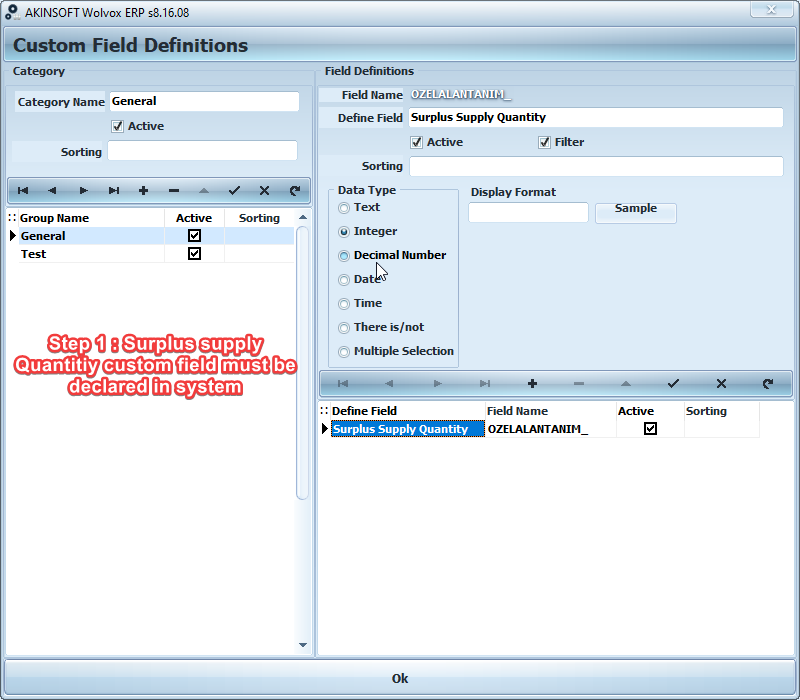Click the Ok button
The height and width of the screenshot is (700, 800).
coord(400,679)
